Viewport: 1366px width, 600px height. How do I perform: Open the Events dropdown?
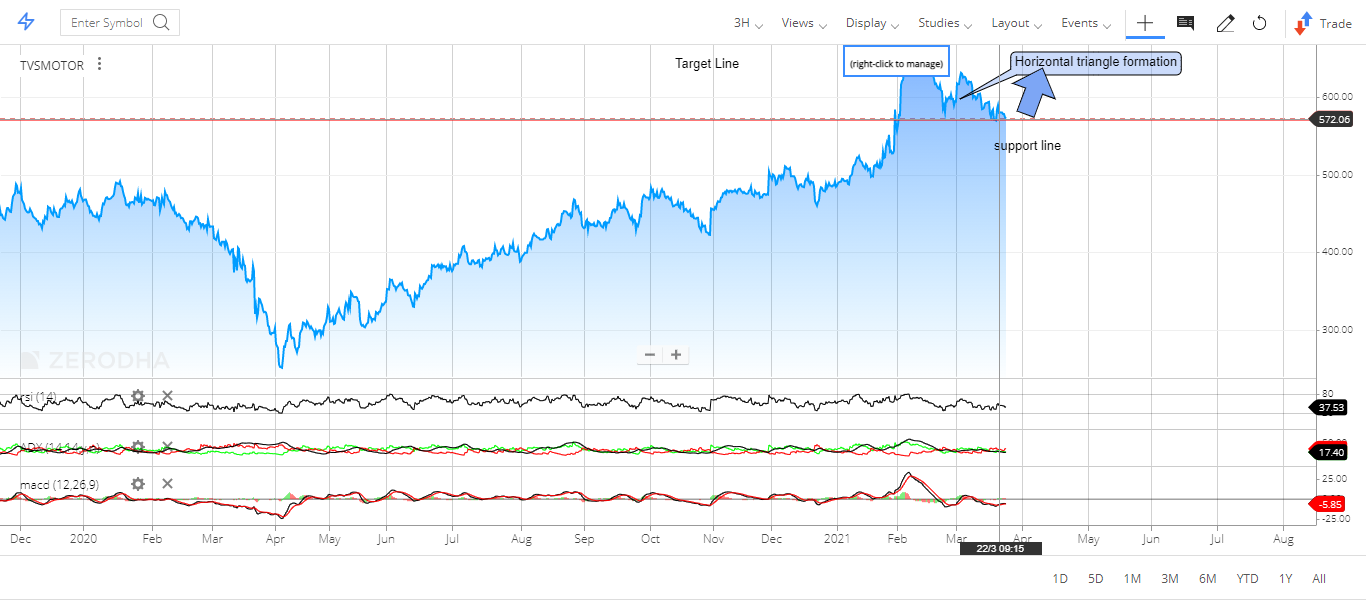[1086, 23]
